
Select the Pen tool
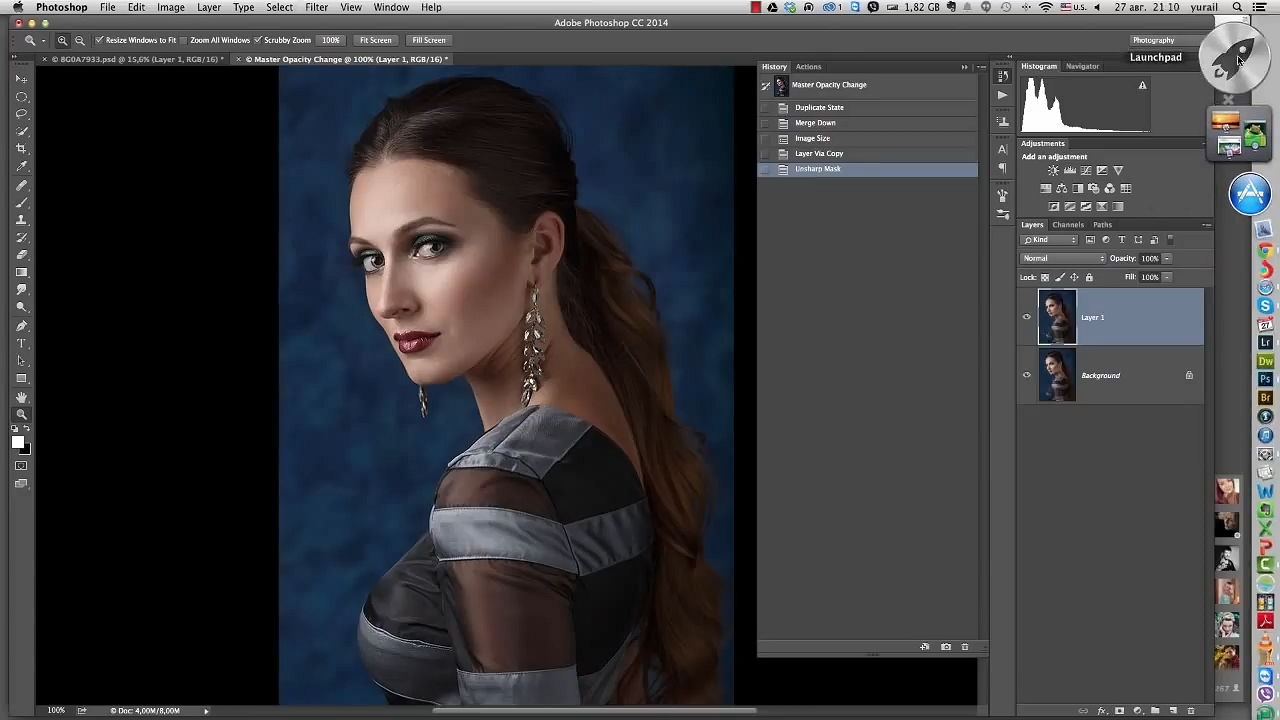21,325
